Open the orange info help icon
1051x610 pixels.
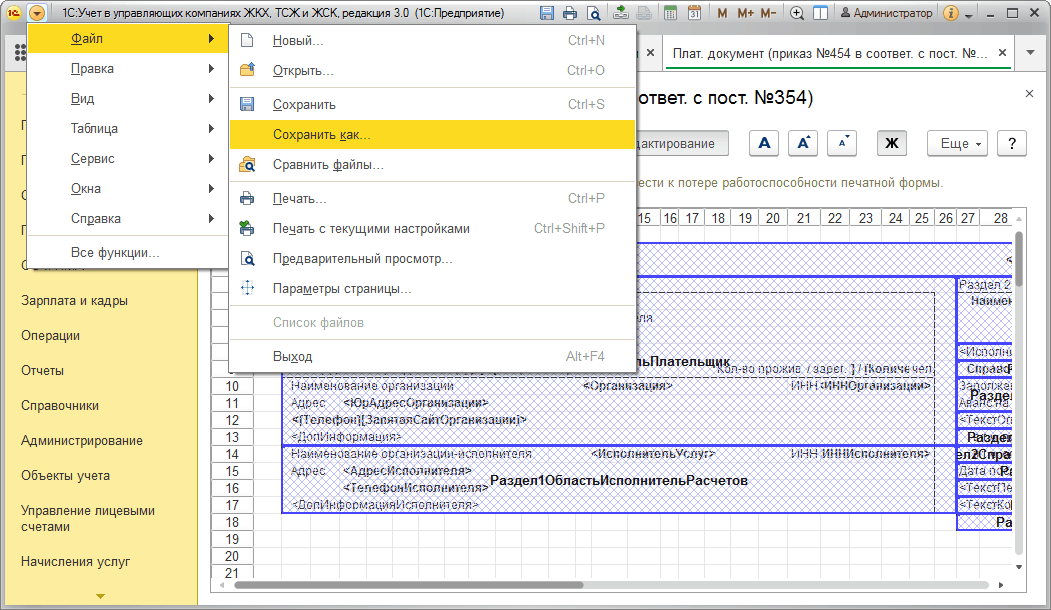coord(950,13)
